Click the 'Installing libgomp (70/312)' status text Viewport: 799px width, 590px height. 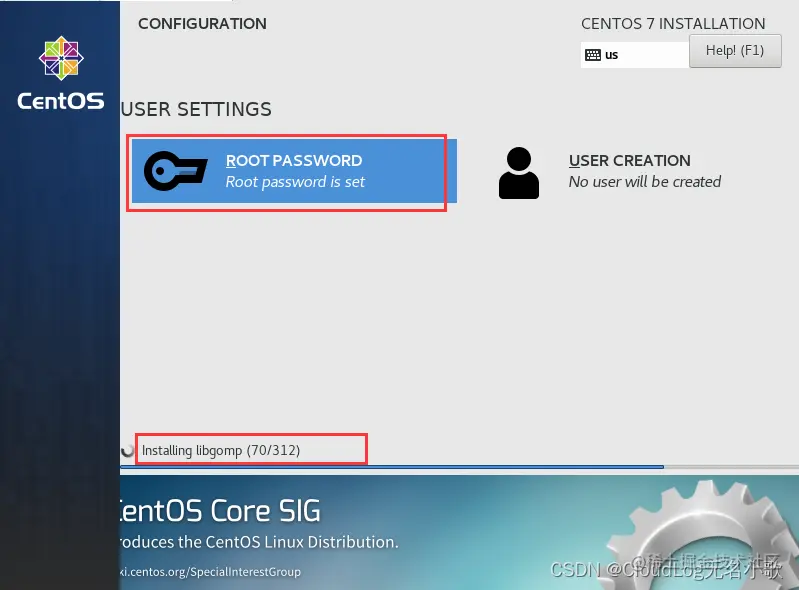pos(221,450)
